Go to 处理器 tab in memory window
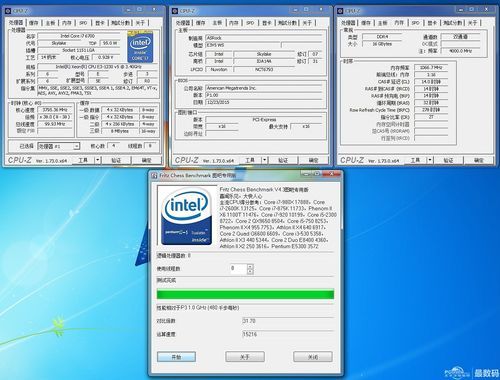 [348, 23]
